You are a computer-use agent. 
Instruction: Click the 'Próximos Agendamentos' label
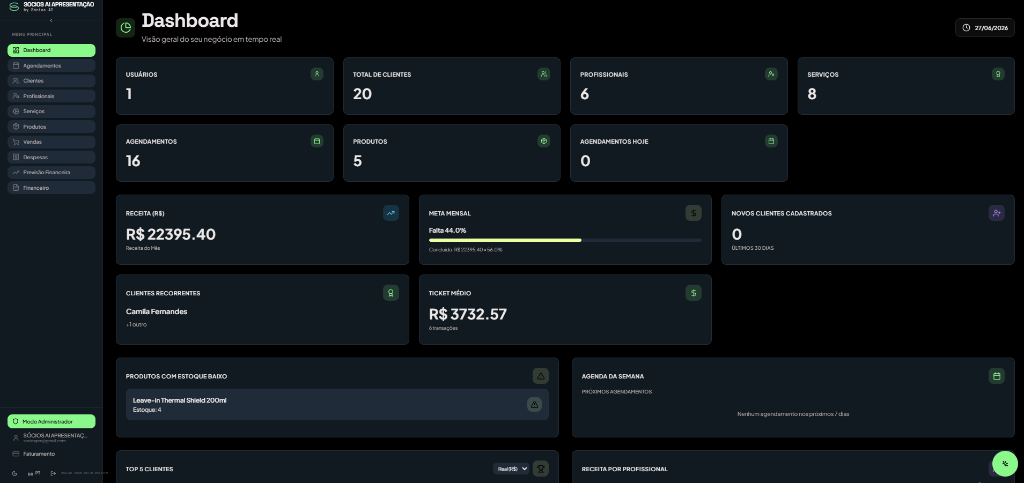(x=616, y=392)
